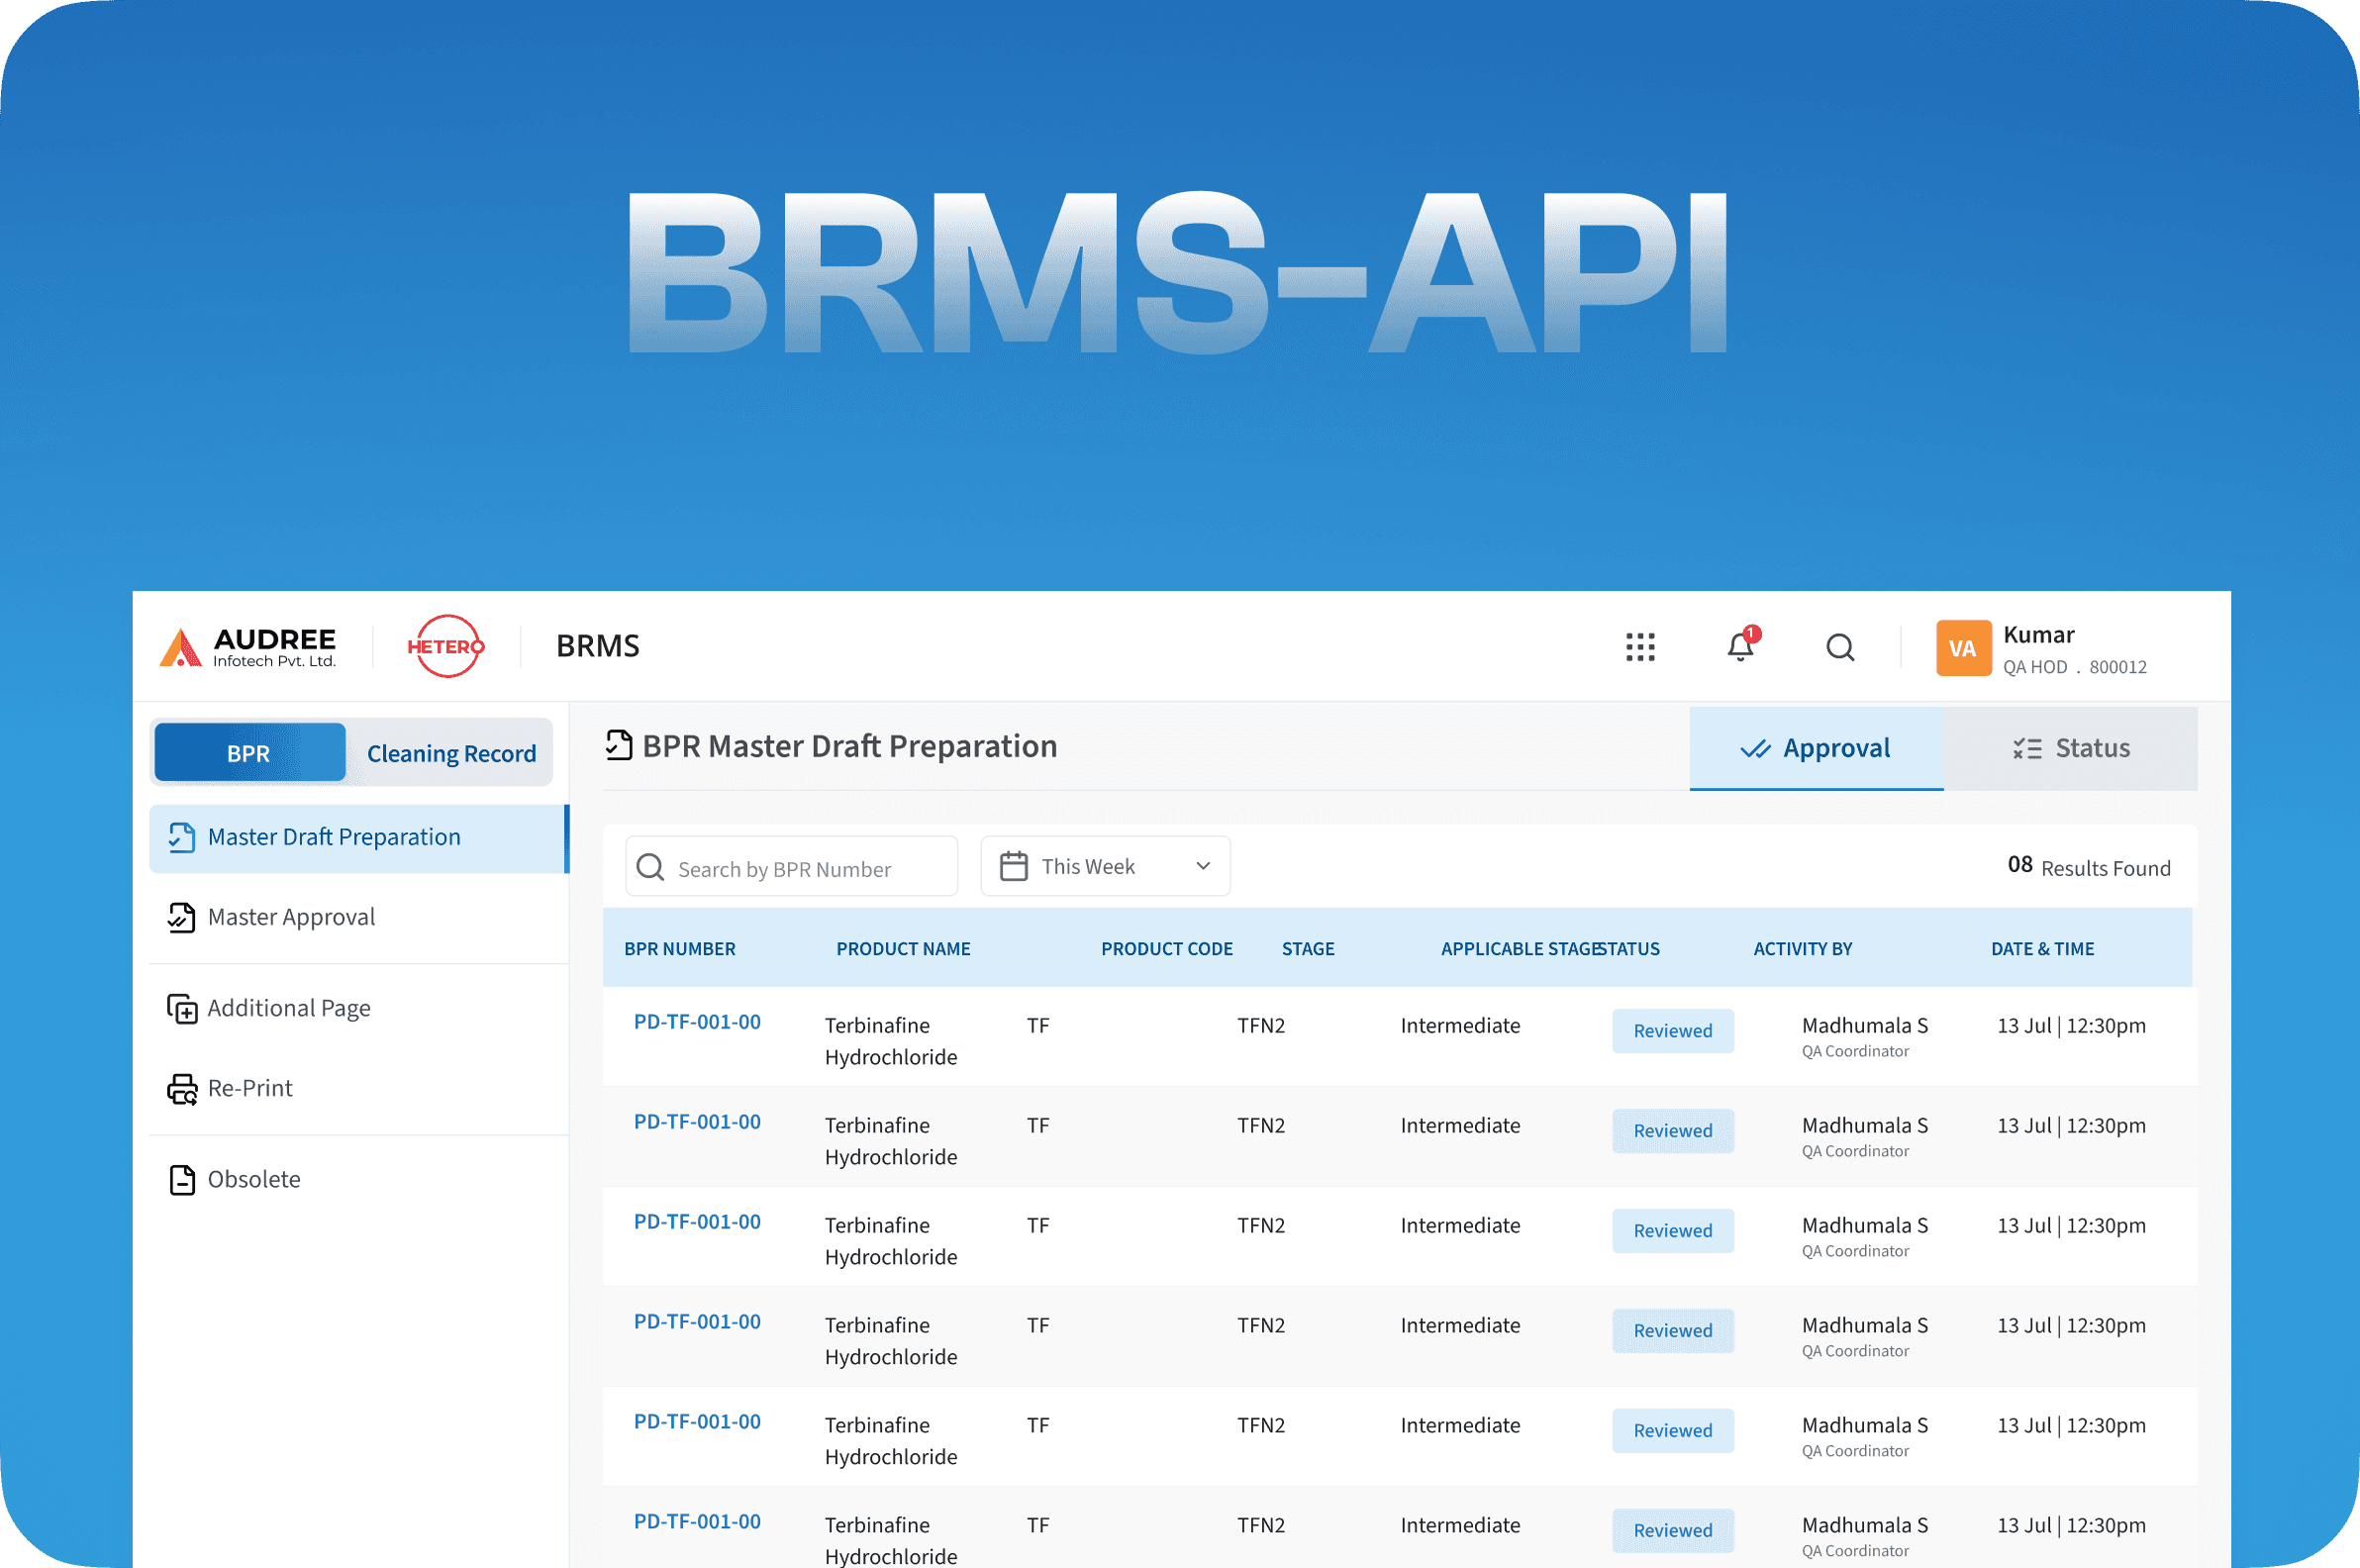This screenshot has height=1568, width=2360.
Task: Click the notification bell icon
Action: 1740,647
